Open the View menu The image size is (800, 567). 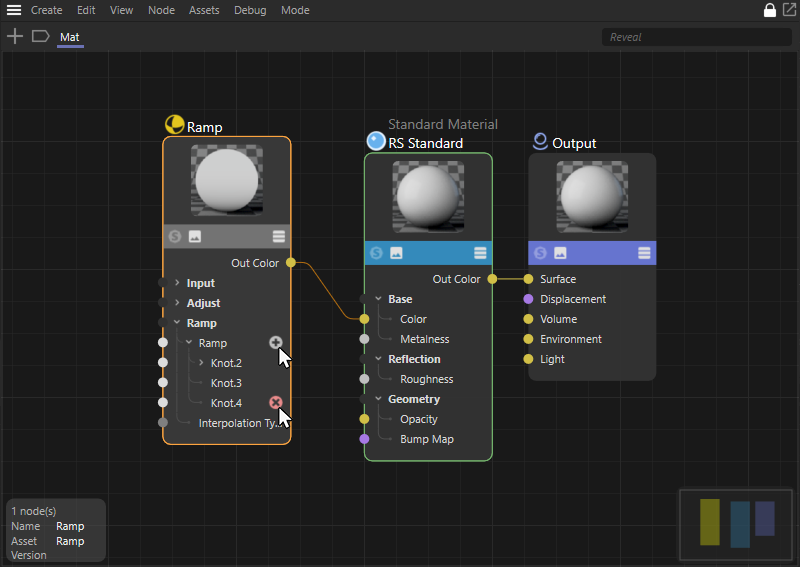click(121, 10)
